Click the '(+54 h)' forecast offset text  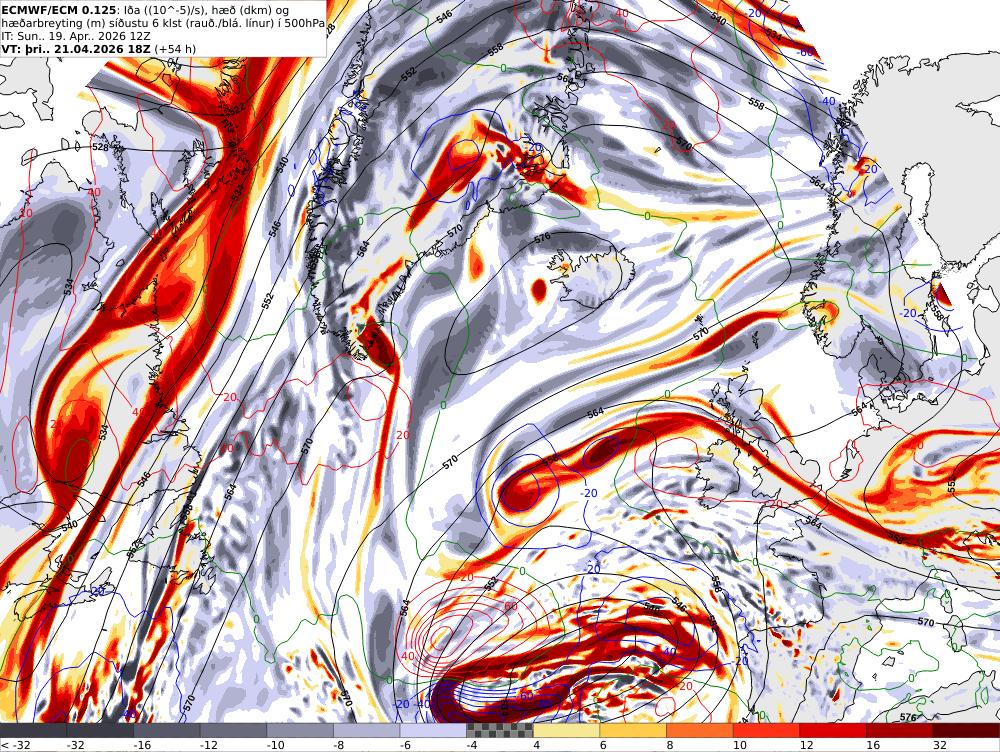tap(175, 49)
